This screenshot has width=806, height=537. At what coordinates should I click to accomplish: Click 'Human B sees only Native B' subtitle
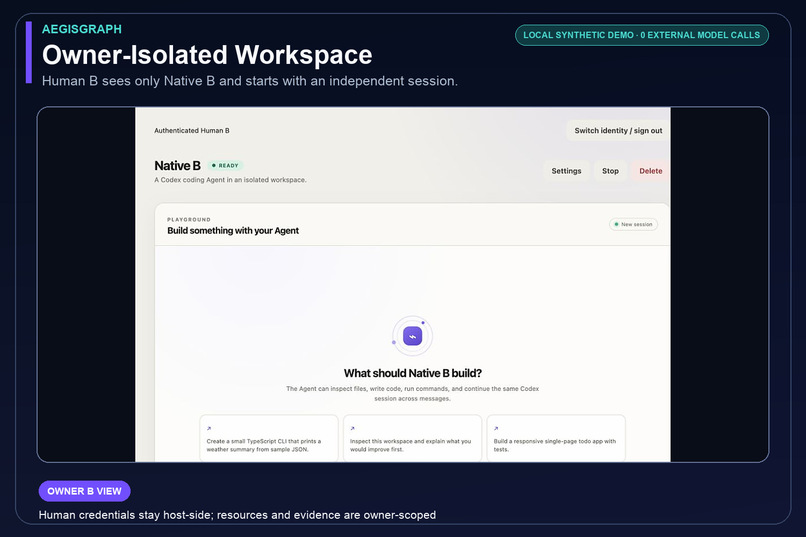point(250,81)
